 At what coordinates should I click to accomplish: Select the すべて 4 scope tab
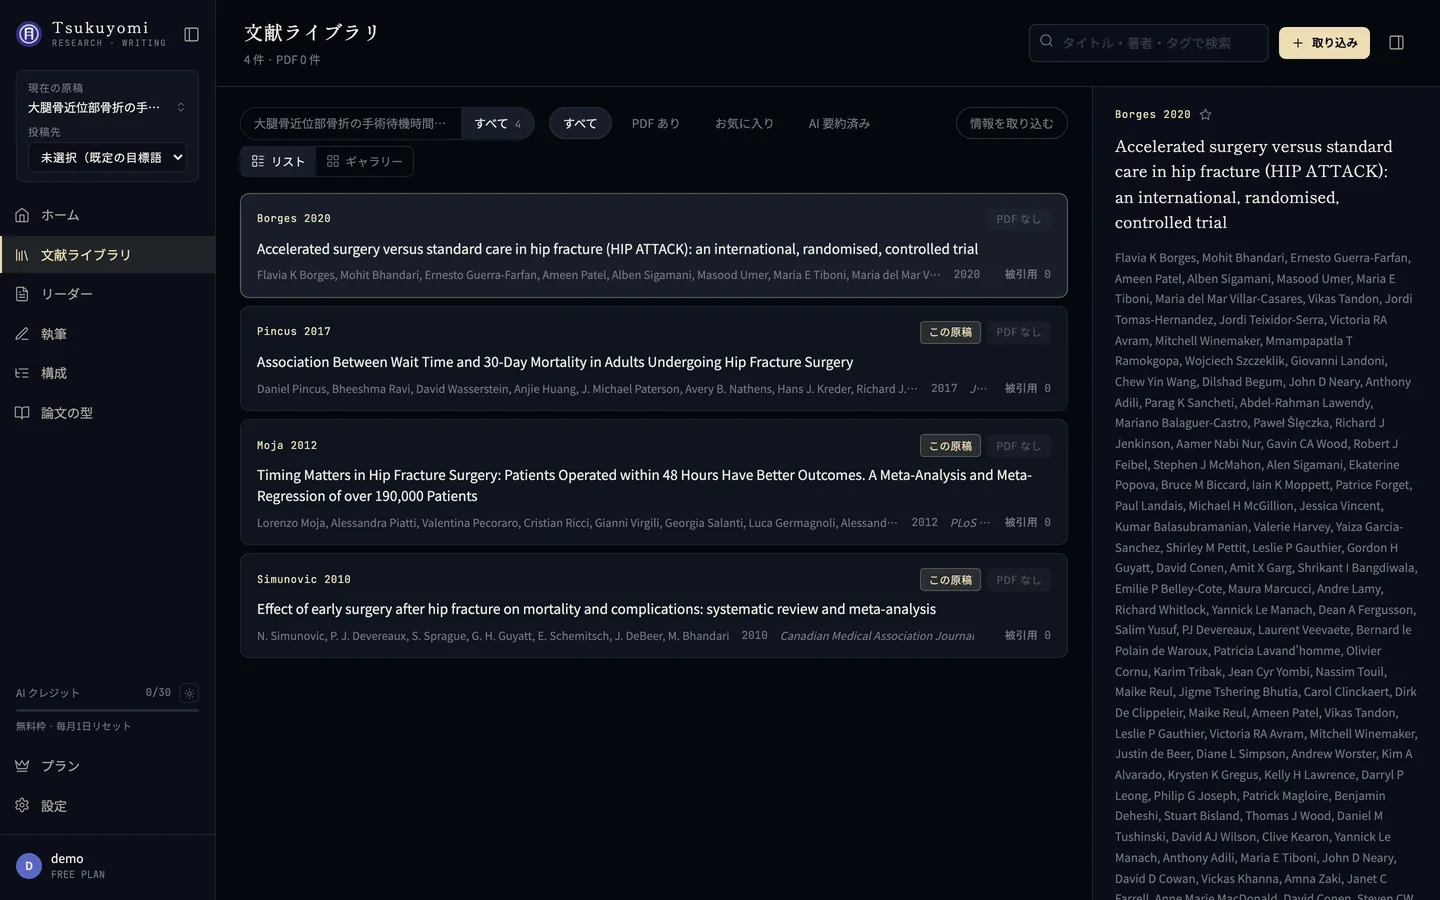pos(498,124)
